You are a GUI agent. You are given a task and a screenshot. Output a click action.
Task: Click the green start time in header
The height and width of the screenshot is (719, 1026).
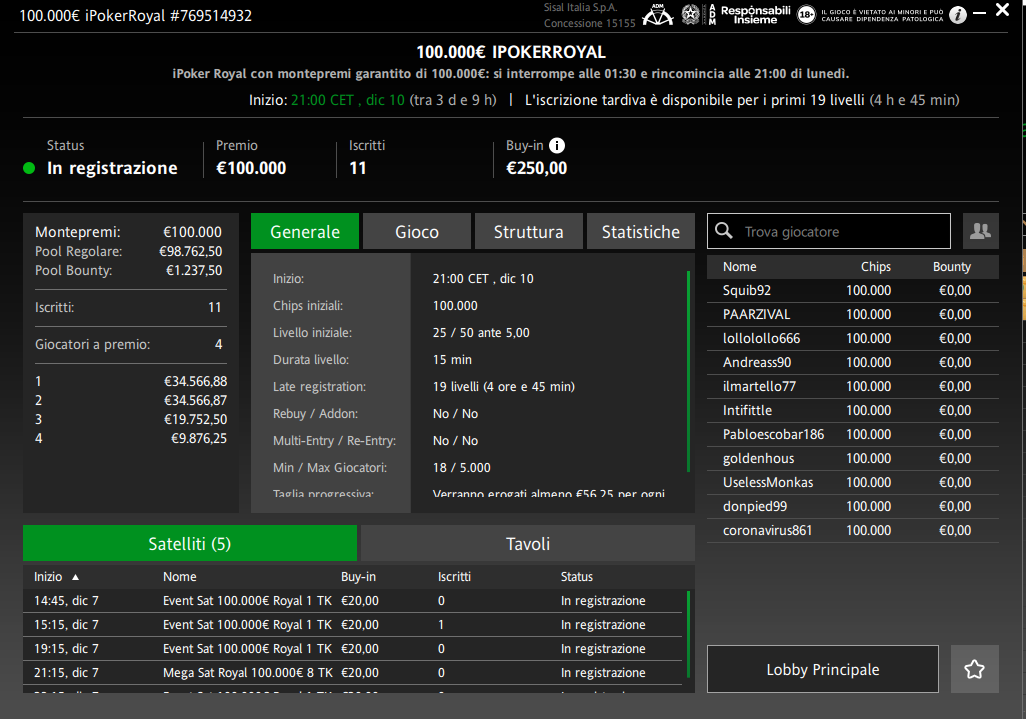pos(348,100)
